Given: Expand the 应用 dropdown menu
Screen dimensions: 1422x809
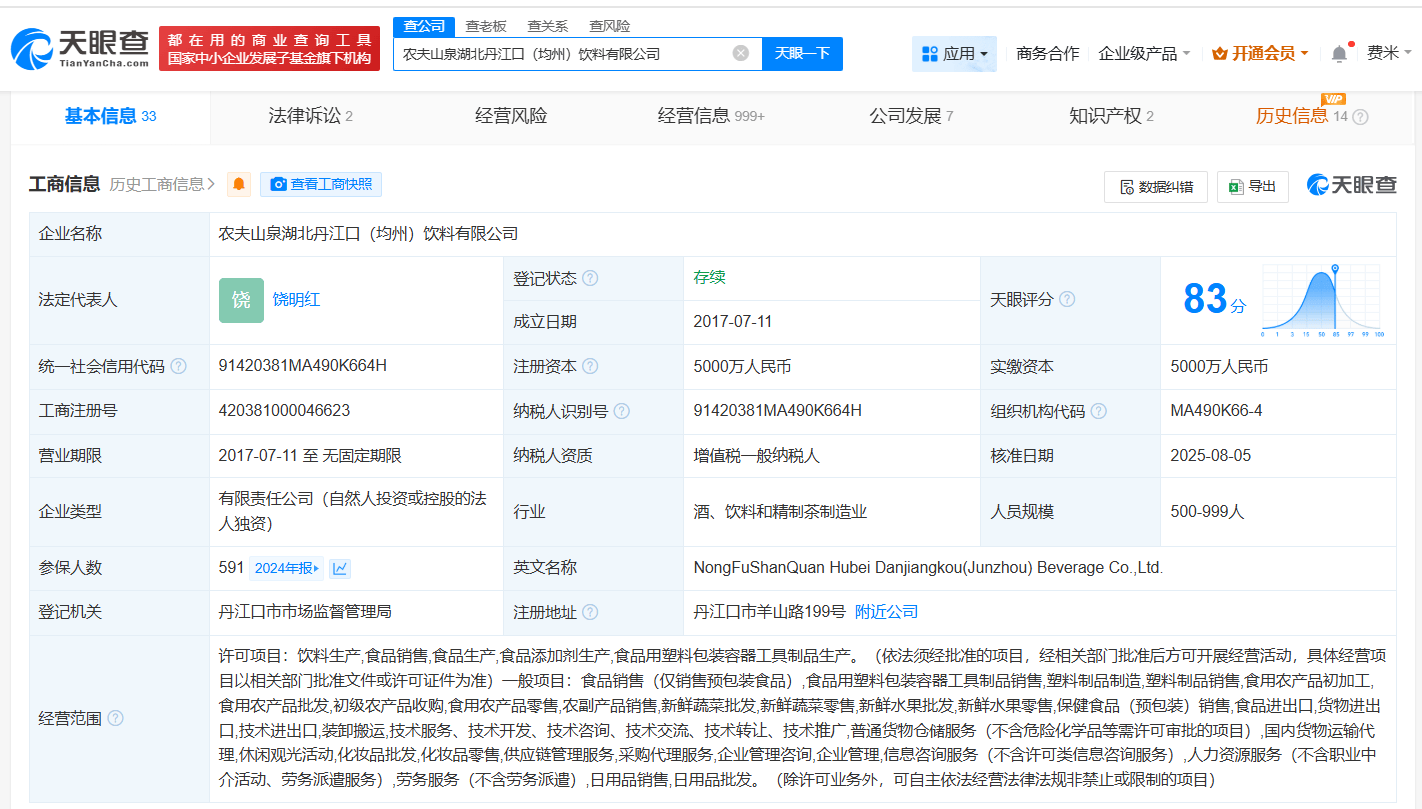Looking at the screenshot, I should pos(954,54).
